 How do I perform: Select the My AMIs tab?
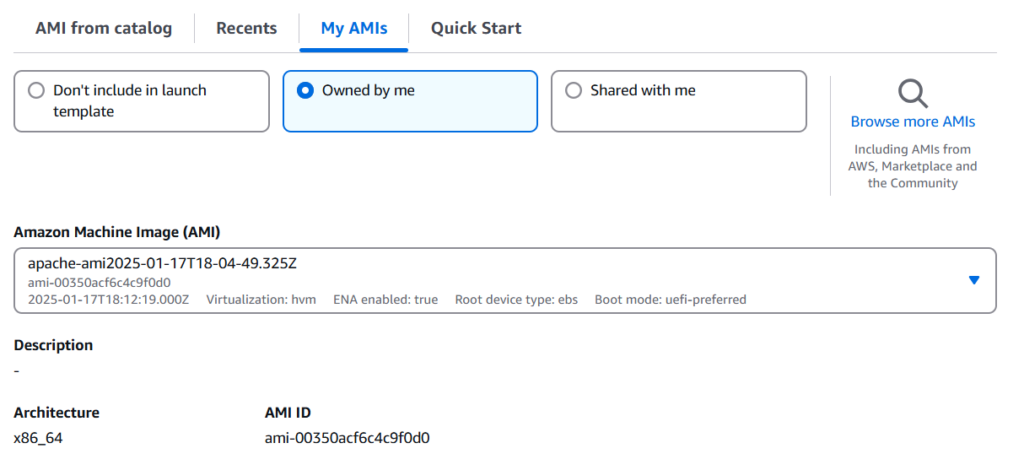click(x=353, y=28)
